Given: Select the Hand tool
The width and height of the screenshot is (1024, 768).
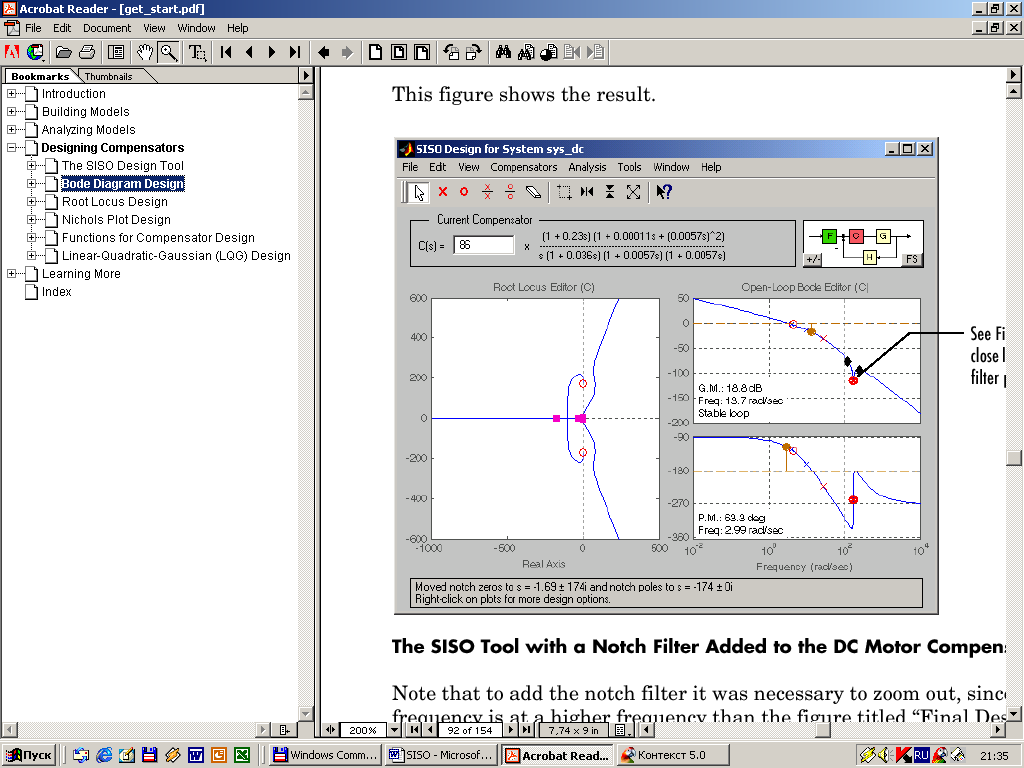Looking at the screenshot, I should (x=146, y=52).
